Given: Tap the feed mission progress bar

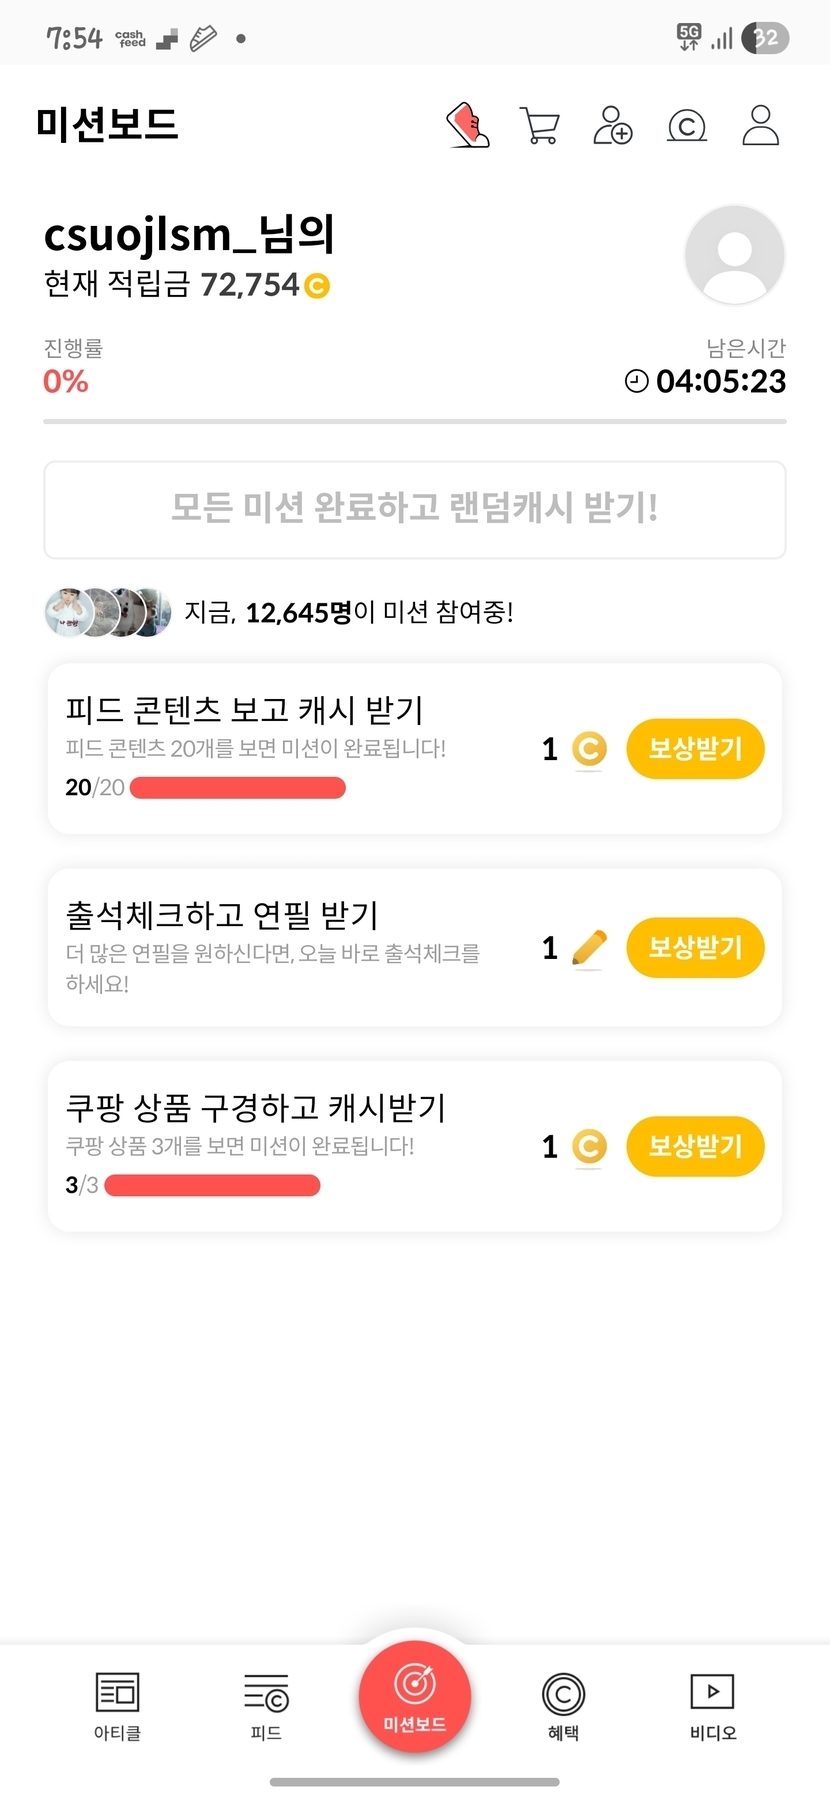Looking at the screenshot, I should 238,788.
